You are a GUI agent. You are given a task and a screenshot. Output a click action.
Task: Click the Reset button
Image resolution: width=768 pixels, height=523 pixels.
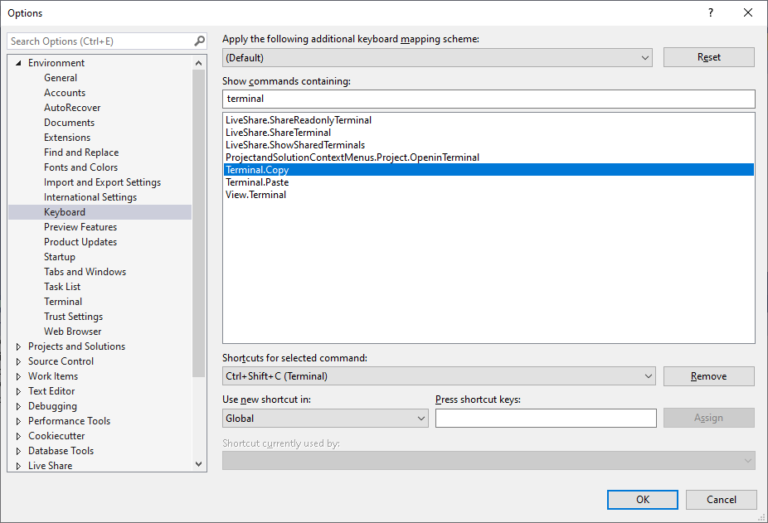coord(708,58)
